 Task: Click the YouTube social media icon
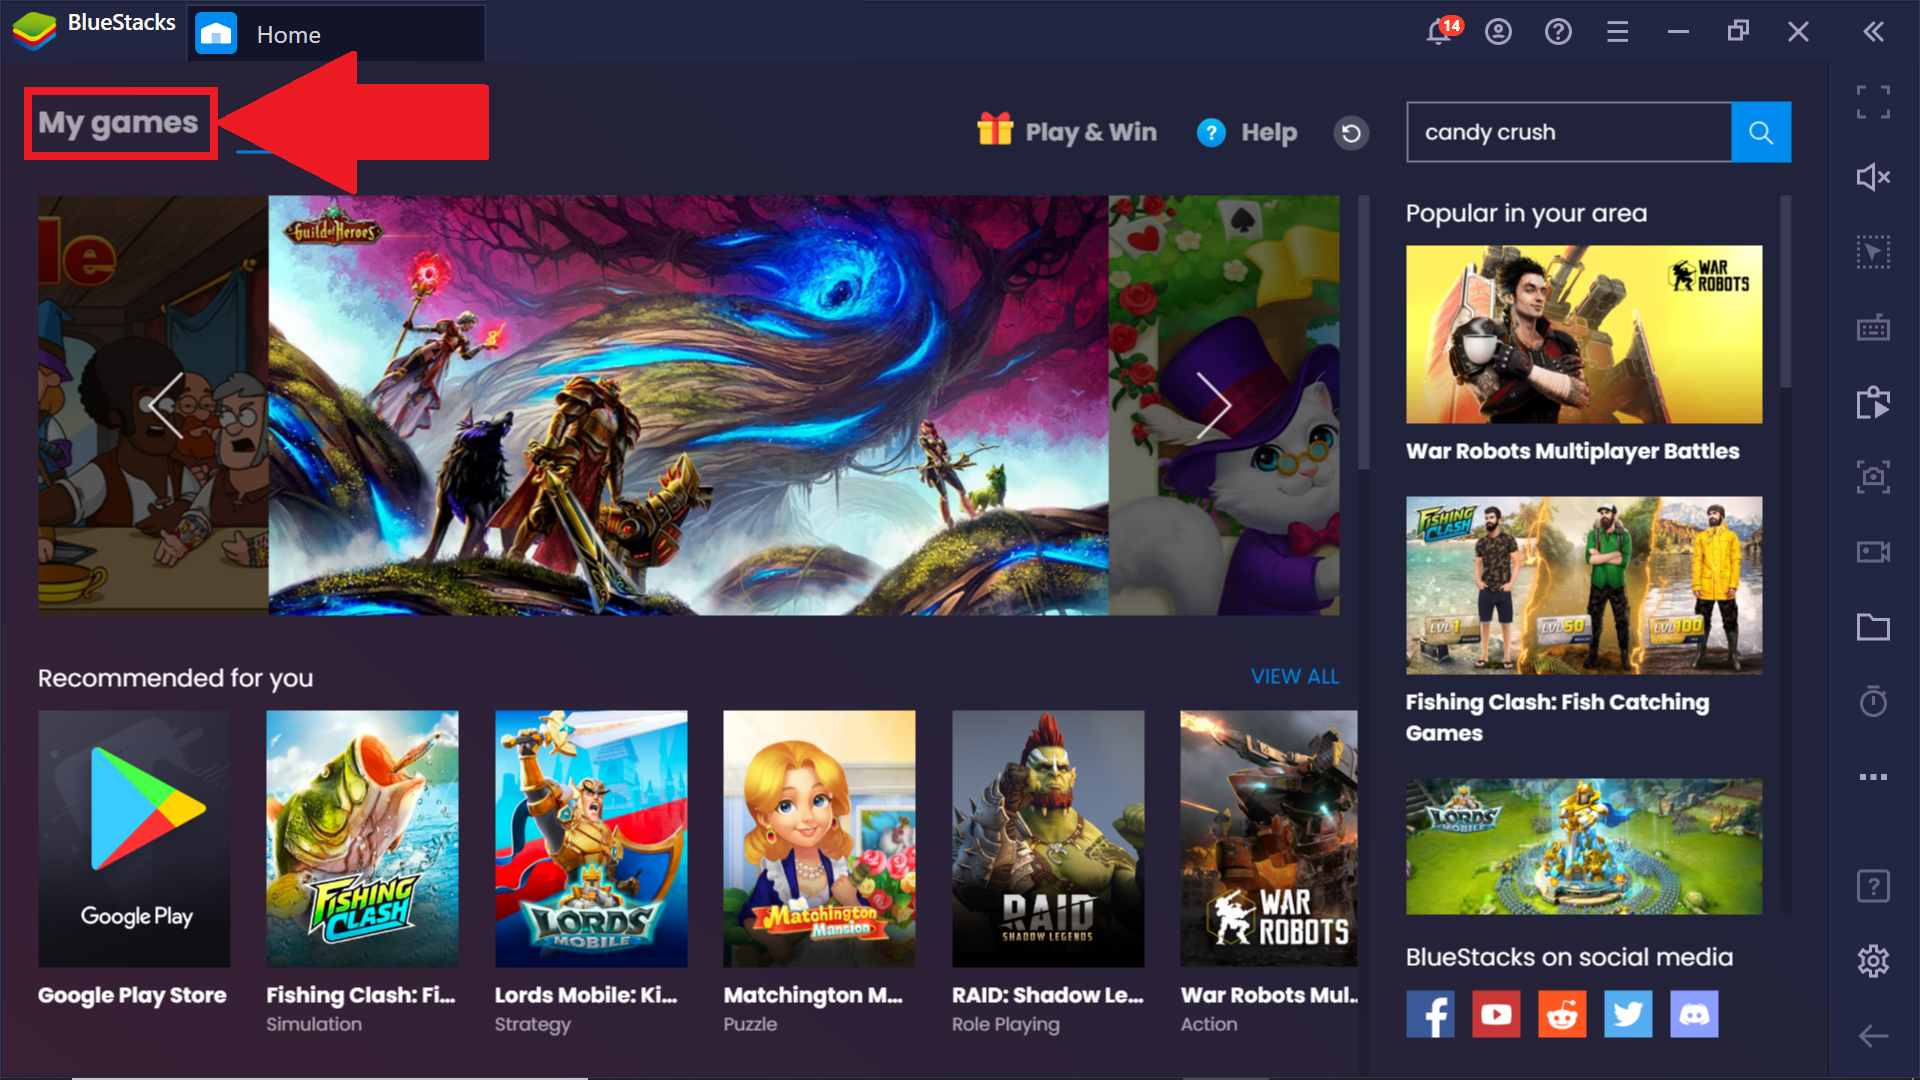tap(1497, 1013)
